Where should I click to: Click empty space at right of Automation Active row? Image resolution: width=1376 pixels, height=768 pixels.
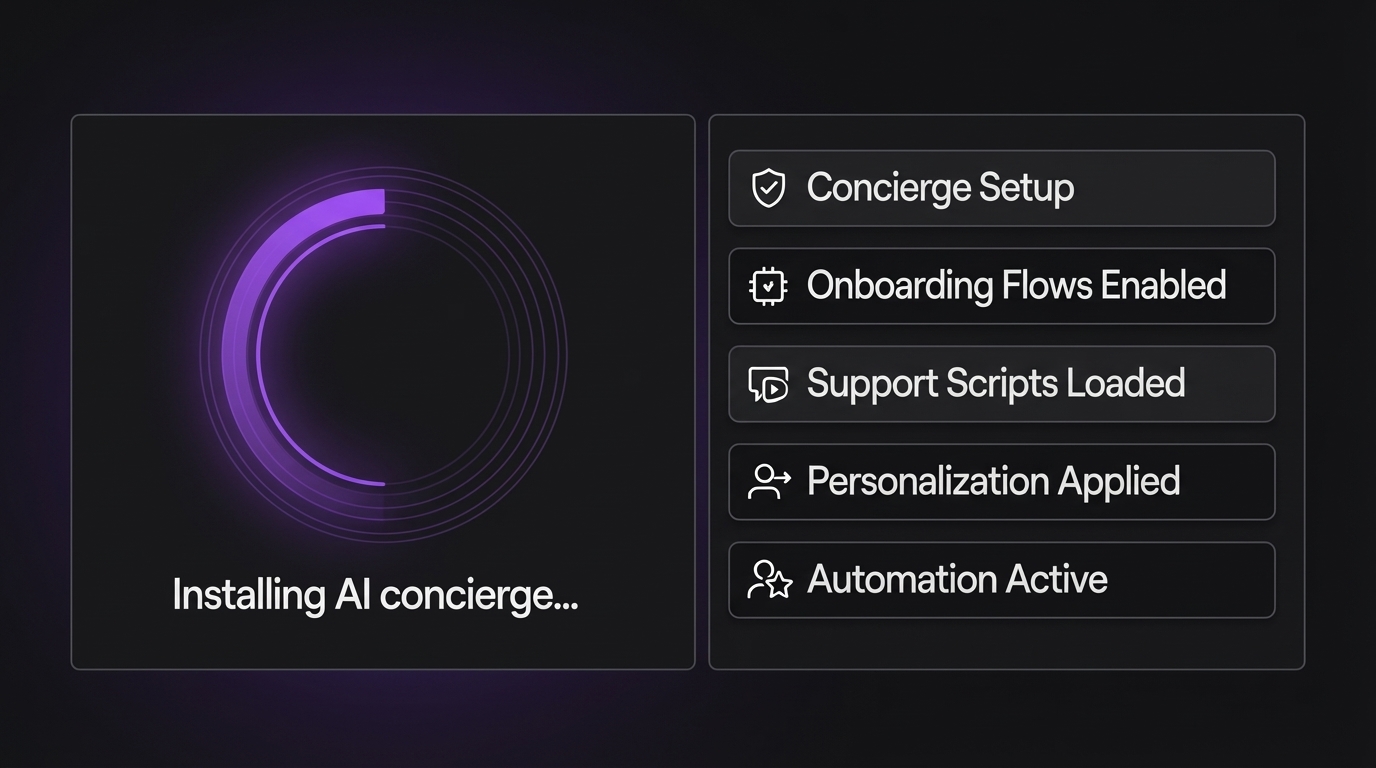(1195, 580)
